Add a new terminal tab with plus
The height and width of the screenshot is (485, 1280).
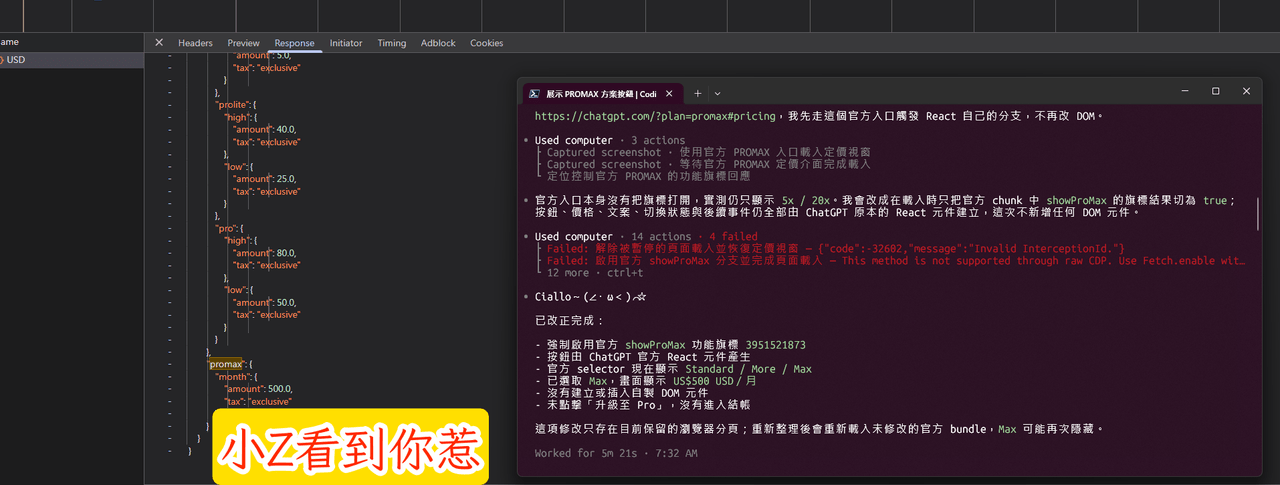click(698, 93)
